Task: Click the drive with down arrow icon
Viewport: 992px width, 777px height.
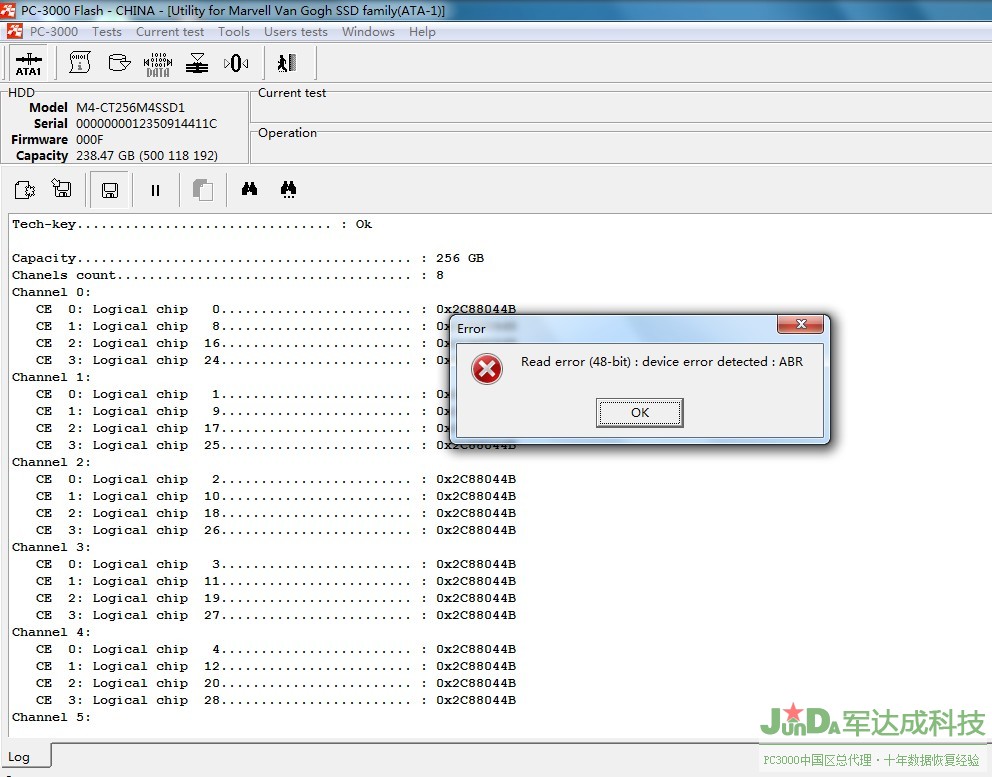Action: 119,63
